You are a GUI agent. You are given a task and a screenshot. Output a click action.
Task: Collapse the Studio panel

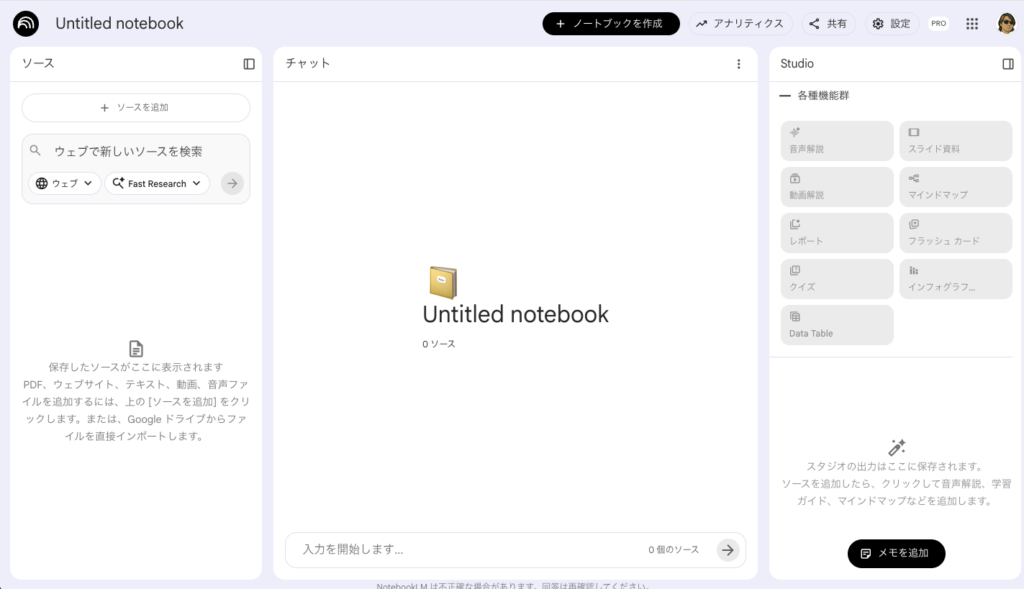(1007, 64)
